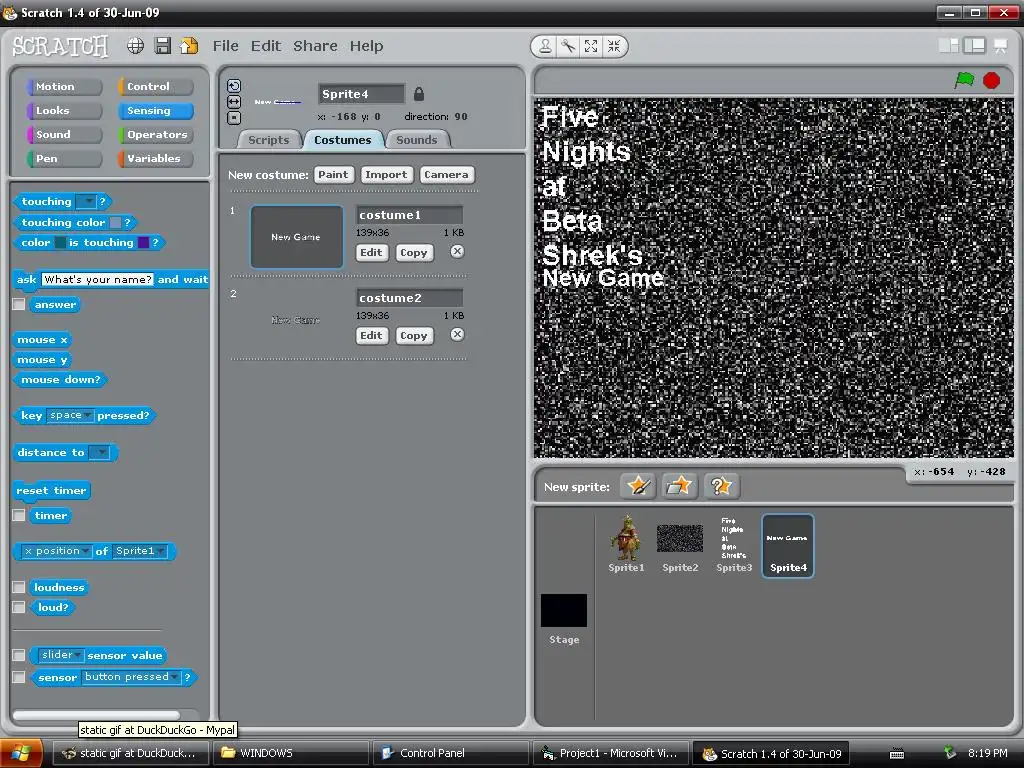
Task: Open the slider sensor dropdown
Action: [x=61, y=655]
